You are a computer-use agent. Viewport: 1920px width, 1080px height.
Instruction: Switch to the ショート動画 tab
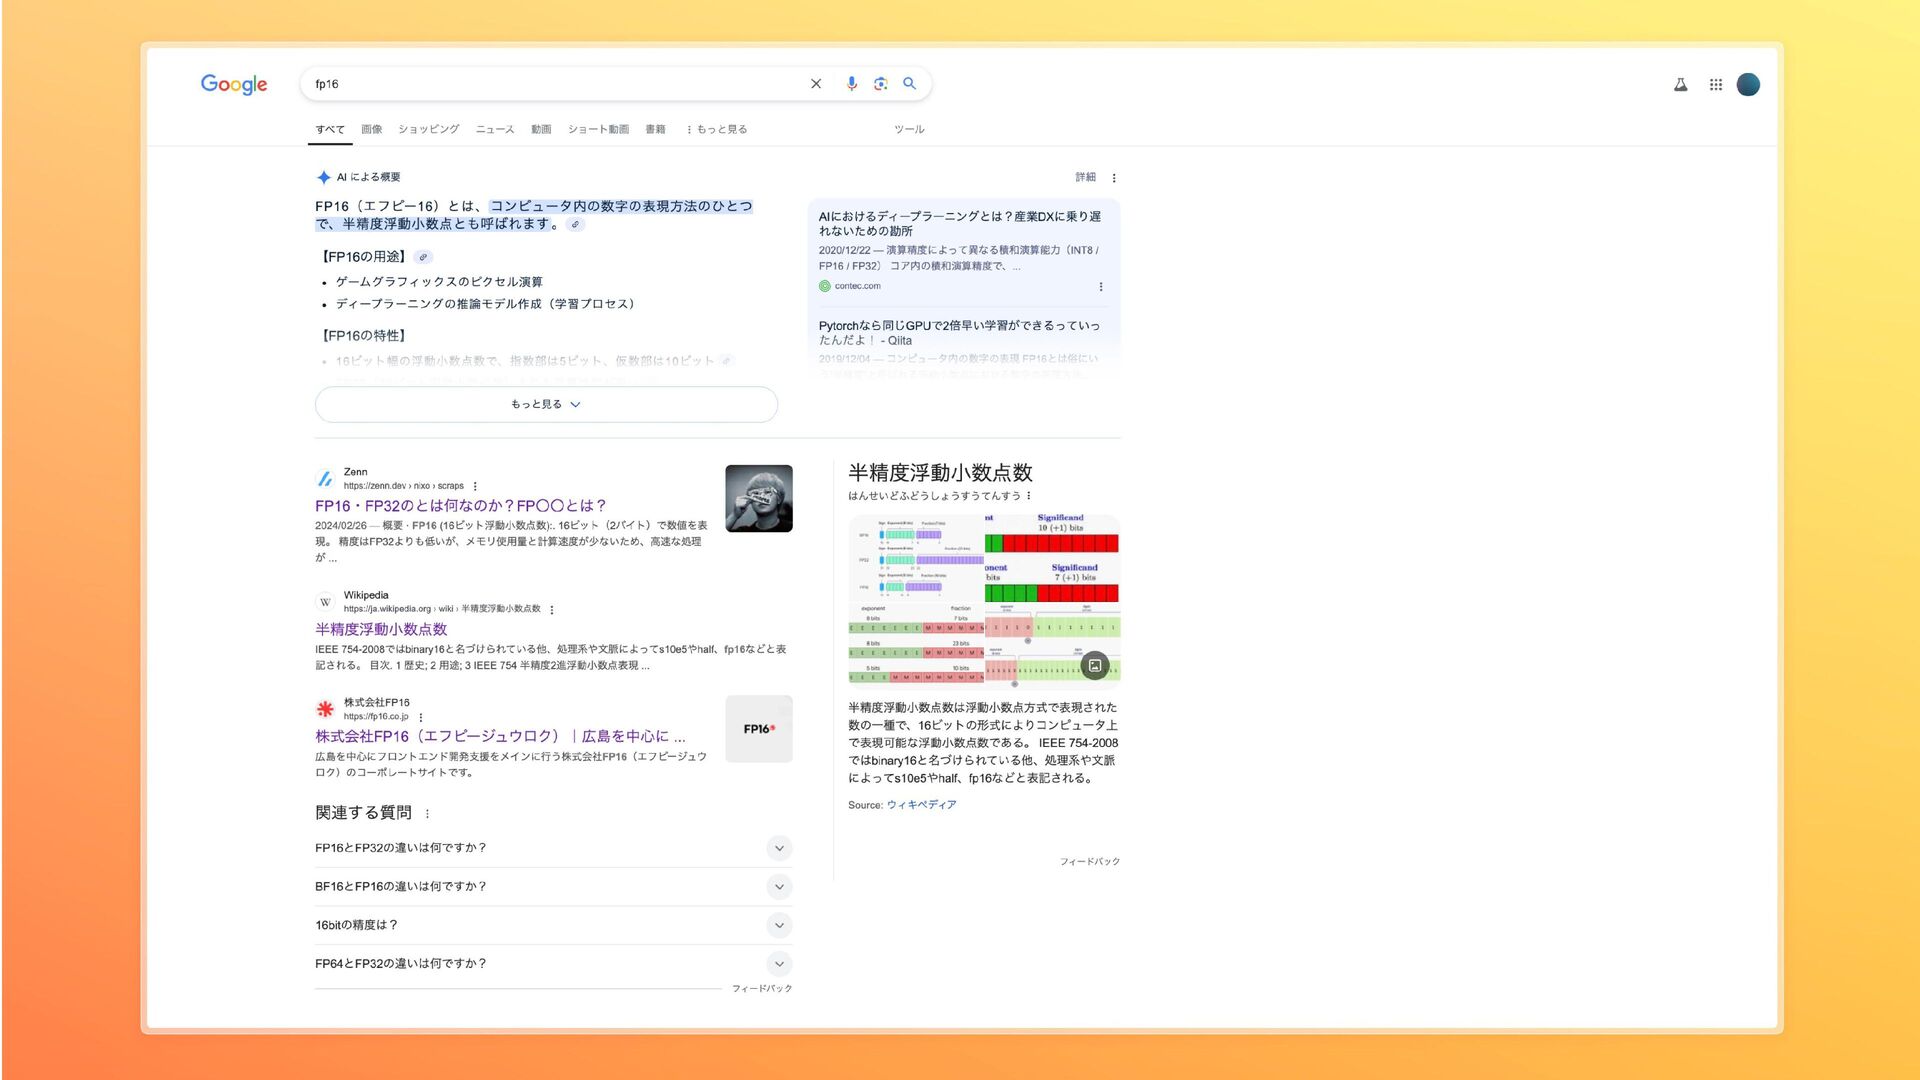tap(598, 129)
